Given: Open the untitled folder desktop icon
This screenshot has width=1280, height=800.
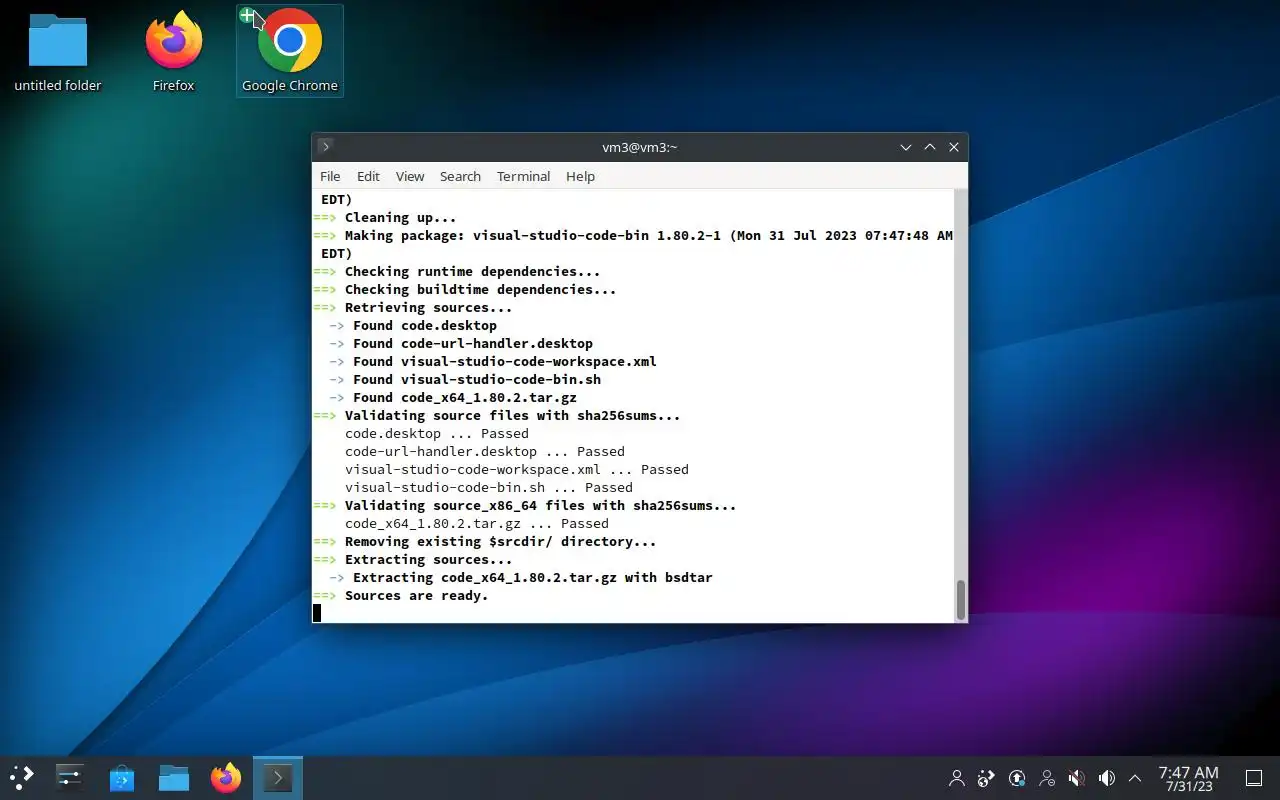Looking at the screenshot, I should pos(58,52).
